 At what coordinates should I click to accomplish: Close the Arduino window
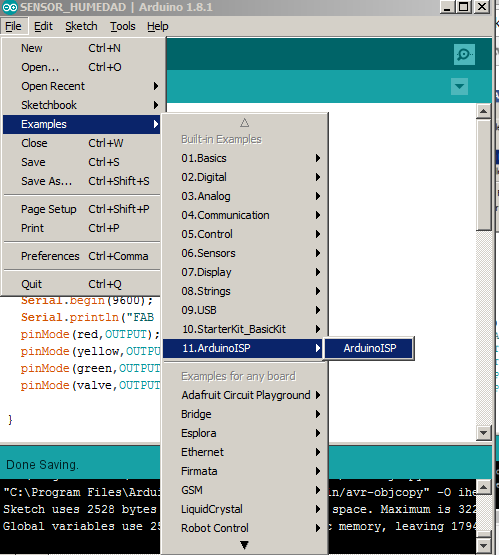point(482,7)
